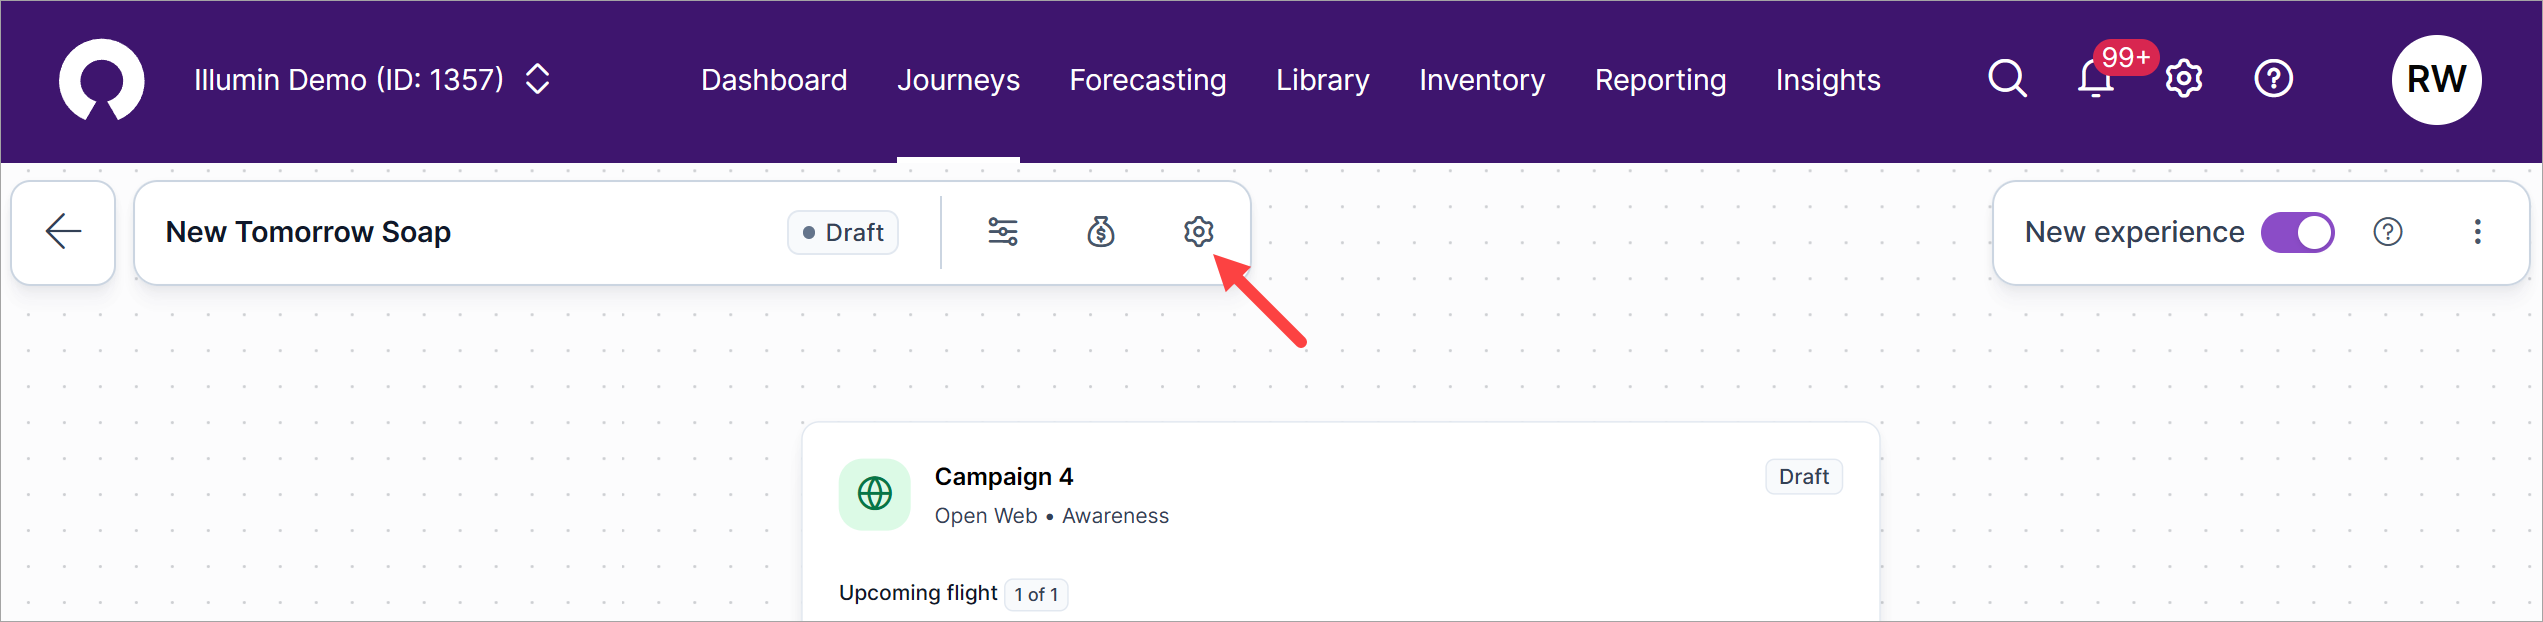Screen dimensions: 2543x622
Task: Open the search icon in header
Action: click(2006, 78)
